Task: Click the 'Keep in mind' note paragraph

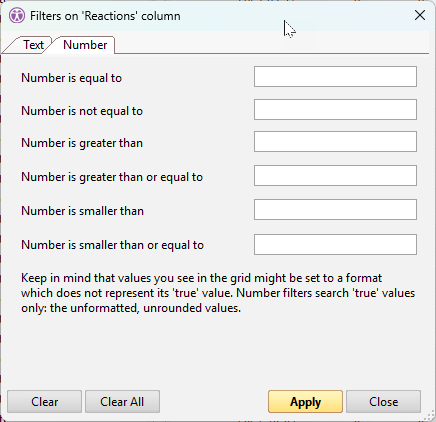Action: click(x=218, y=293)
